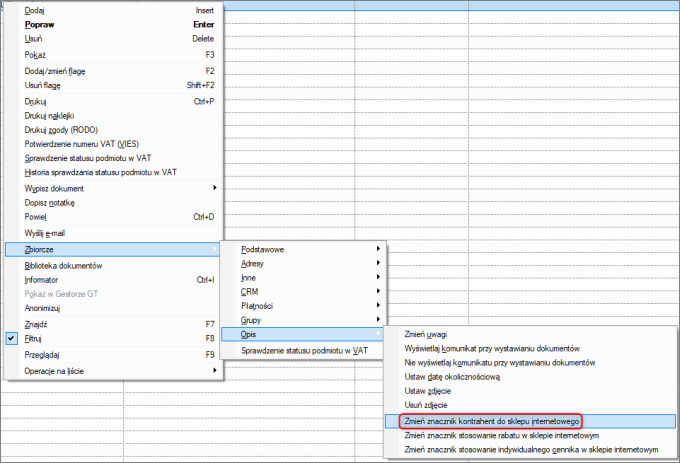Choose Wyślij e-mail
680x463 pixels.
tap(113, 233)
